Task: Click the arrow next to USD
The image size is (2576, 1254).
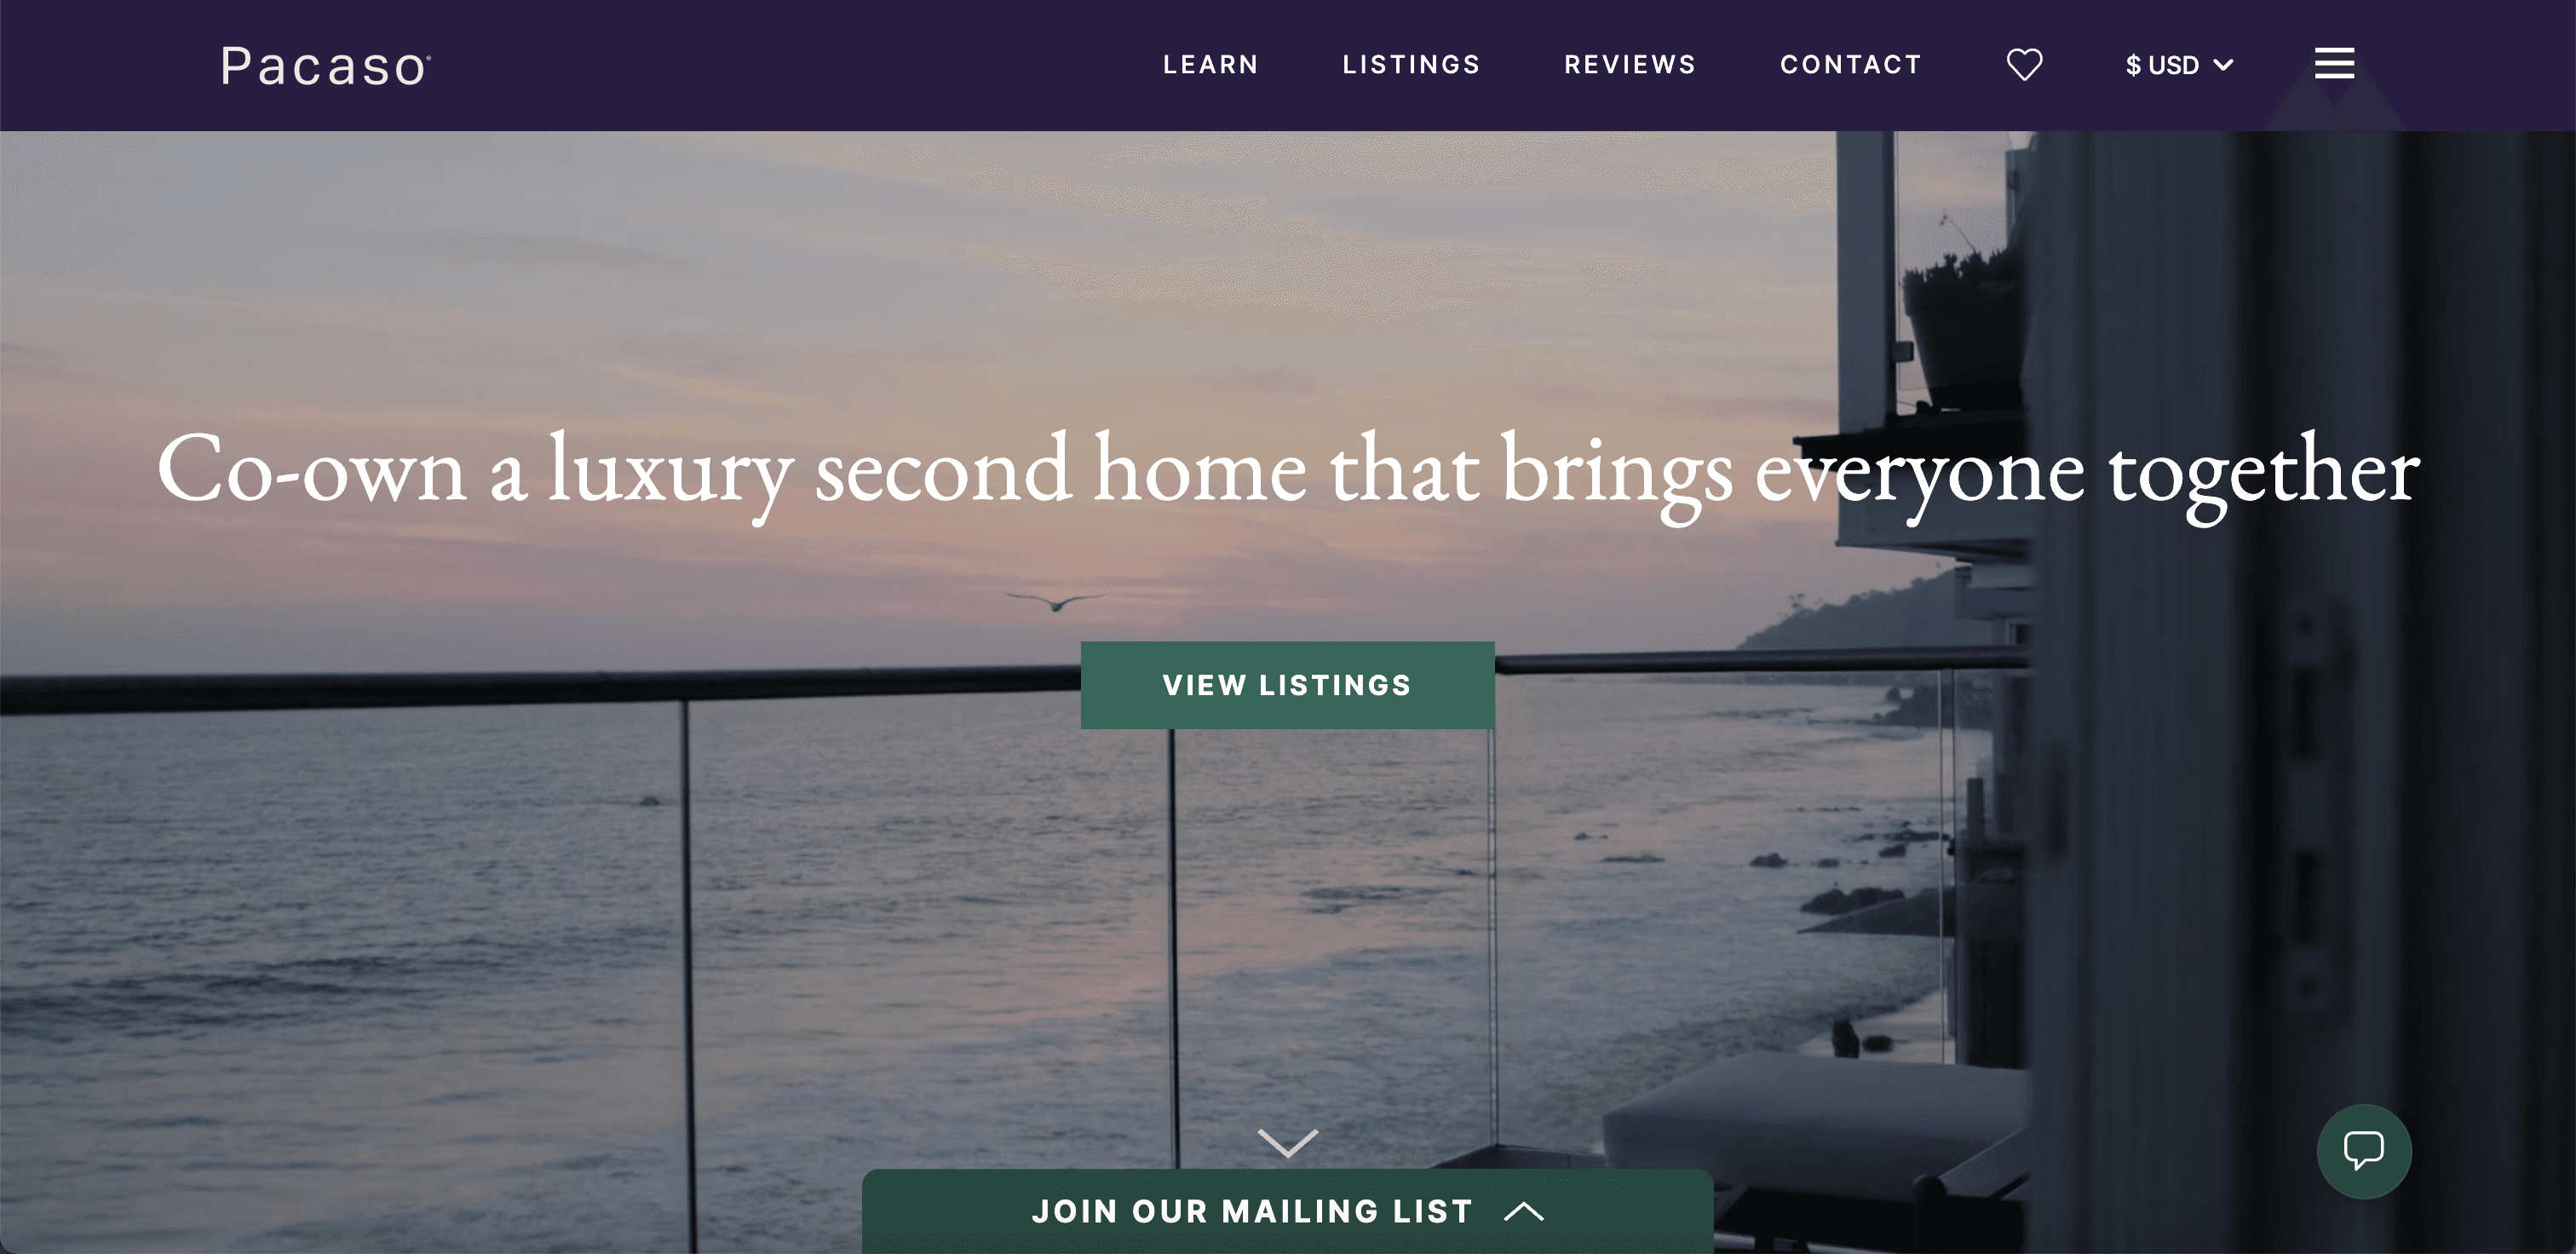Action: tap(2223, 65)
